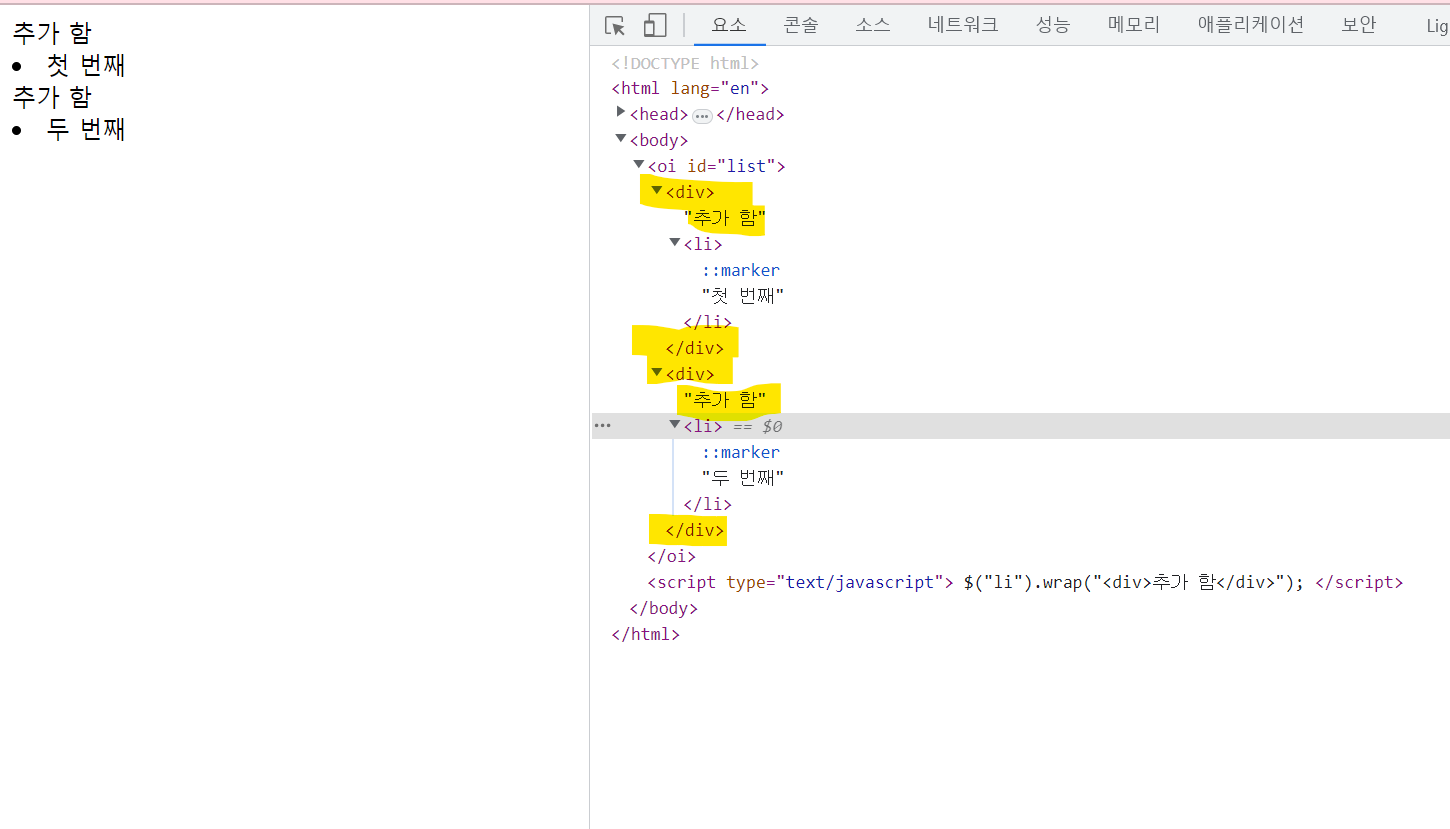
Task: Collapse the first div node triangle
Action: (657, 190)
